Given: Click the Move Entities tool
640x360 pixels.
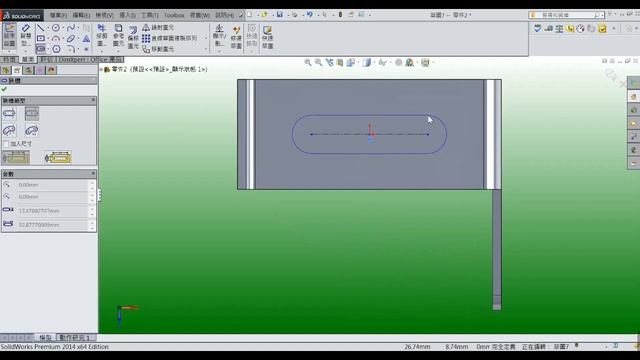Looking at the screenshot, I should click(x=158, y=49).
